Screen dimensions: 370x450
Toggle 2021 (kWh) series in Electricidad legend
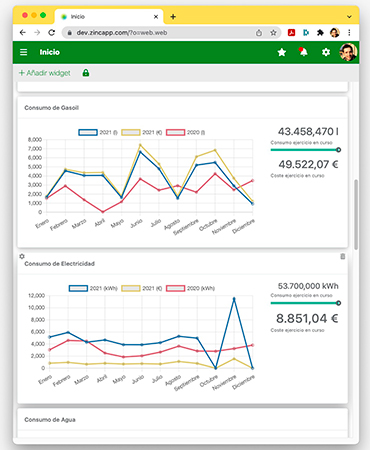point(93,288)
